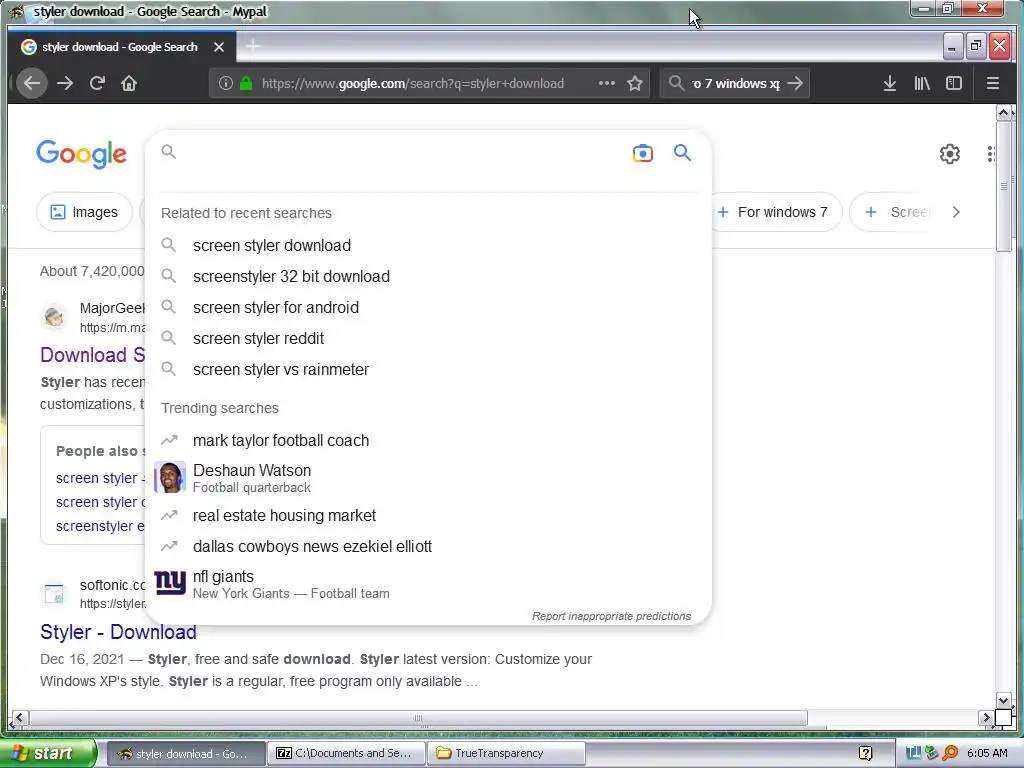The width and height of the screenshot is (1024, 768).
Task: Click 'screenstyler e...' related search link
Action: point(100,526)
